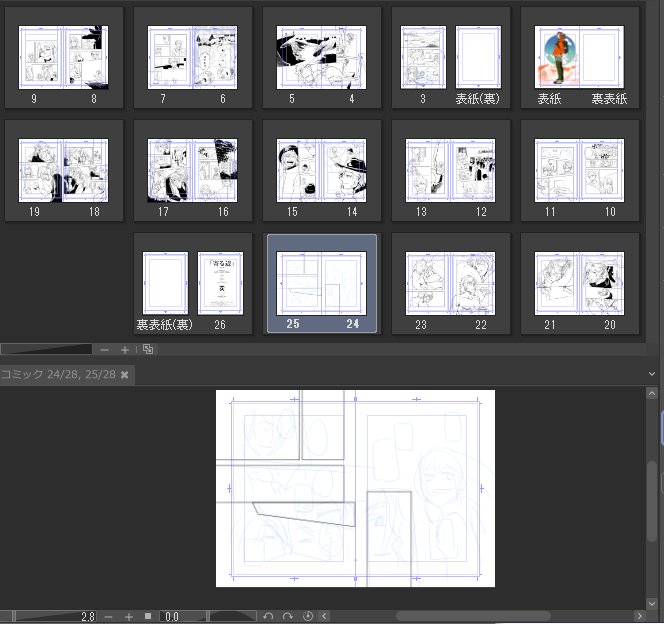The image size is (664, 624).
Task: Click the 裏表紙 label text
Action: click(609, 99)
